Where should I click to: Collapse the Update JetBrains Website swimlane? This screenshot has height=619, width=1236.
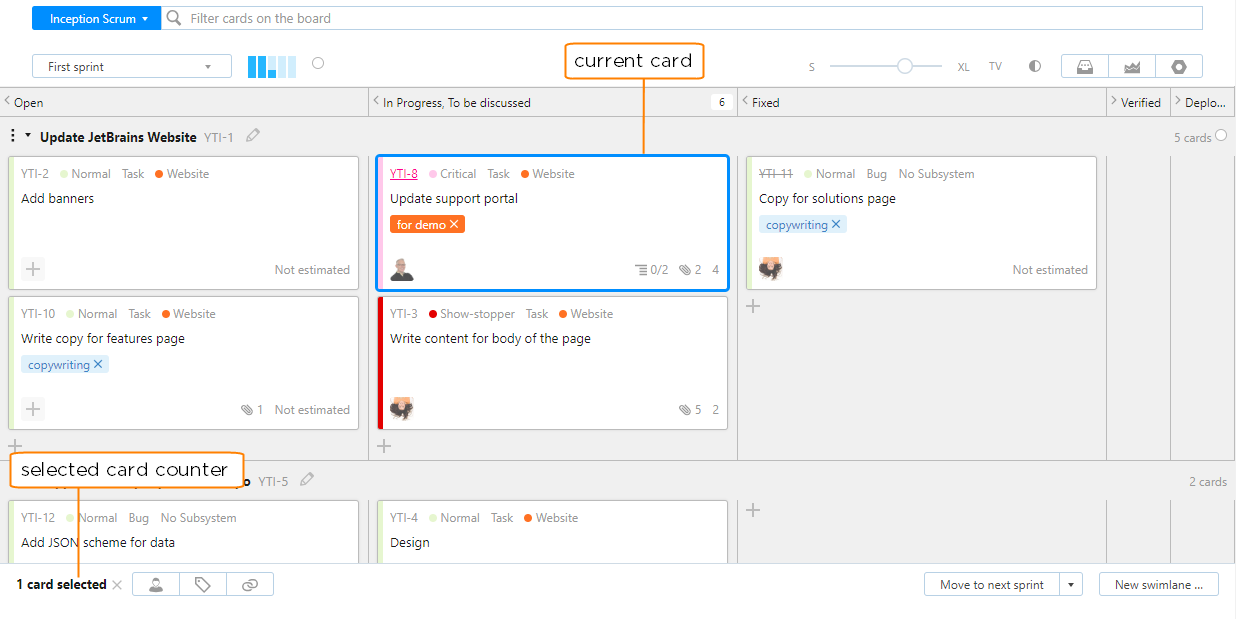pos(28,136)
